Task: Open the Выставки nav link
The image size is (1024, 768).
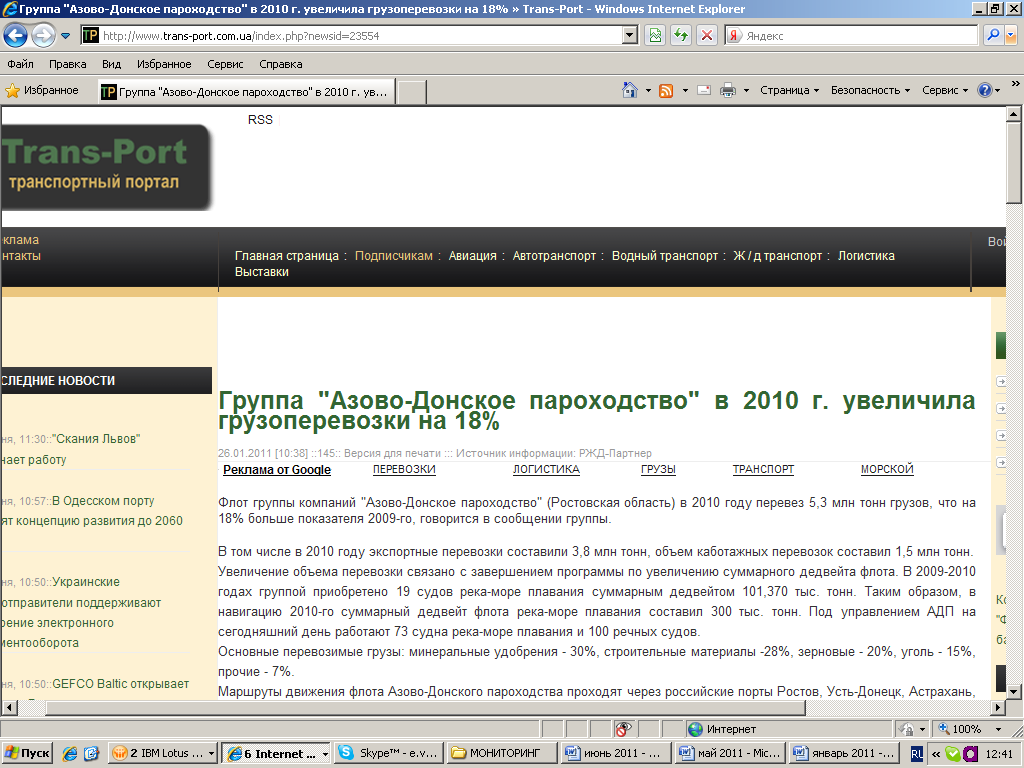Action: 262,272
